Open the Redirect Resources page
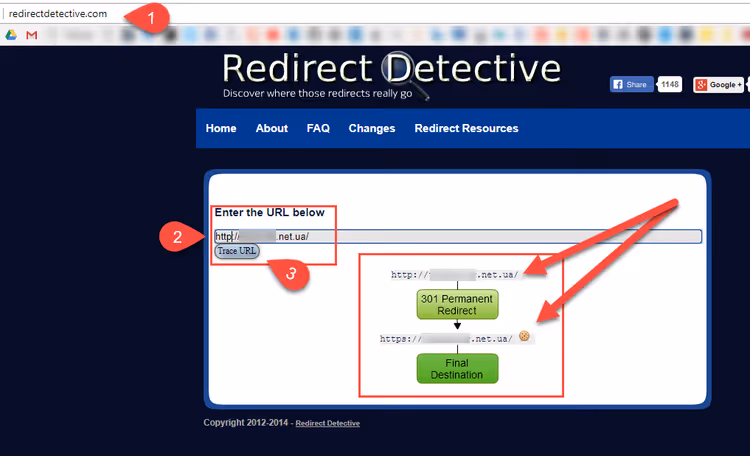This screenshot has width=750, height=456. click(466, 128)
